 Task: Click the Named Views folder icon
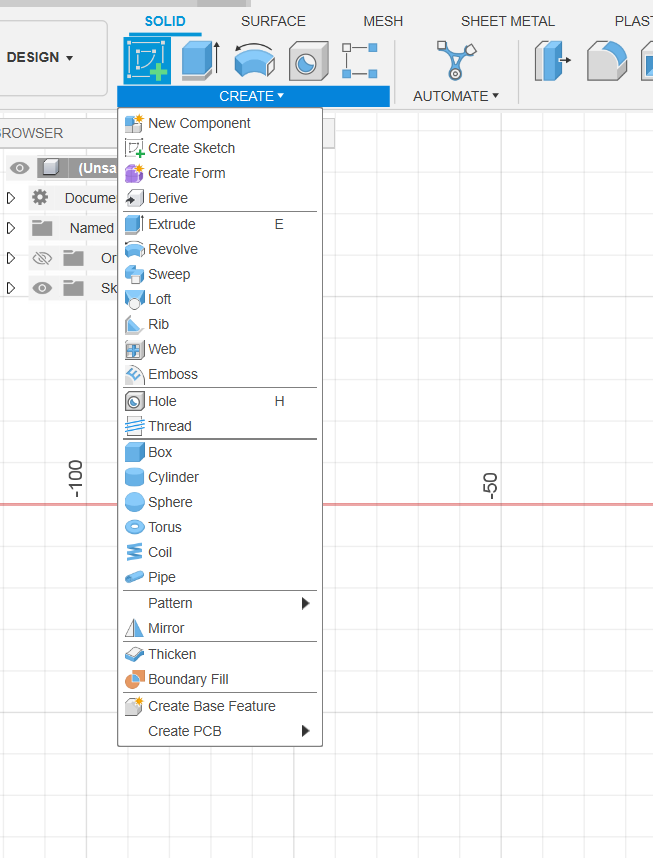[x=42, y=228]
